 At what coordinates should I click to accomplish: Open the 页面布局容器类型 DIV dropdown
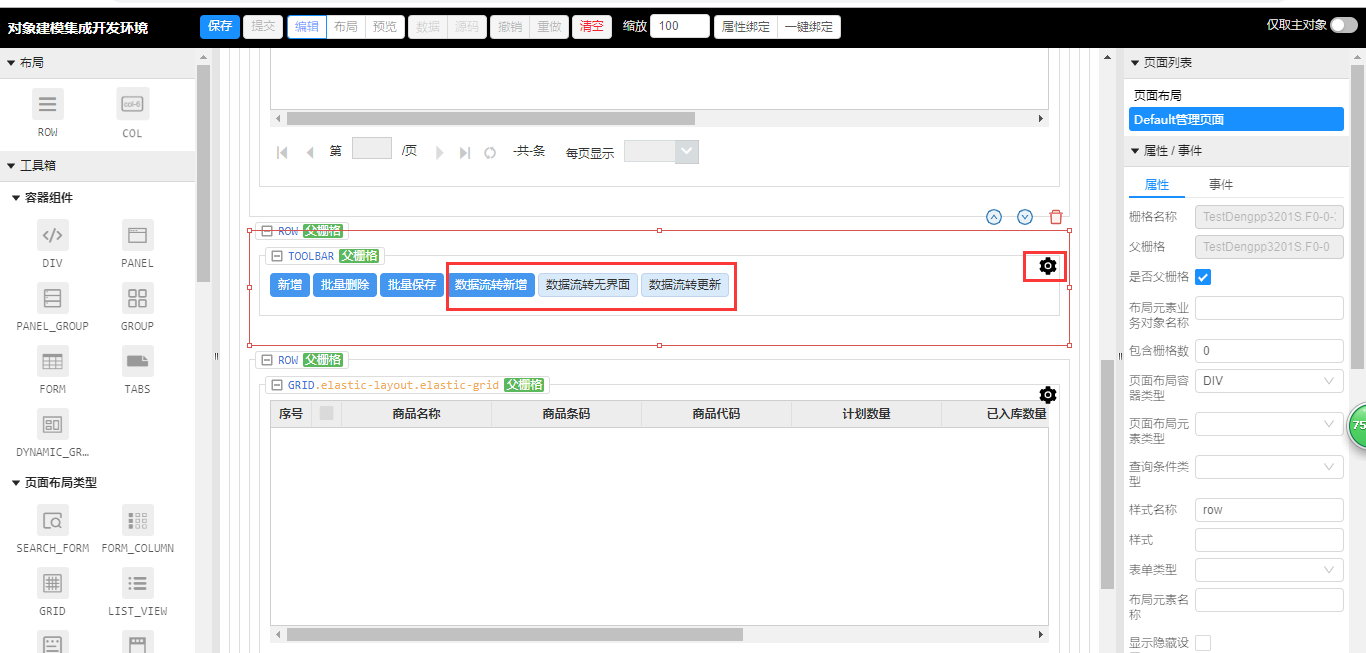pos(1269,381)
